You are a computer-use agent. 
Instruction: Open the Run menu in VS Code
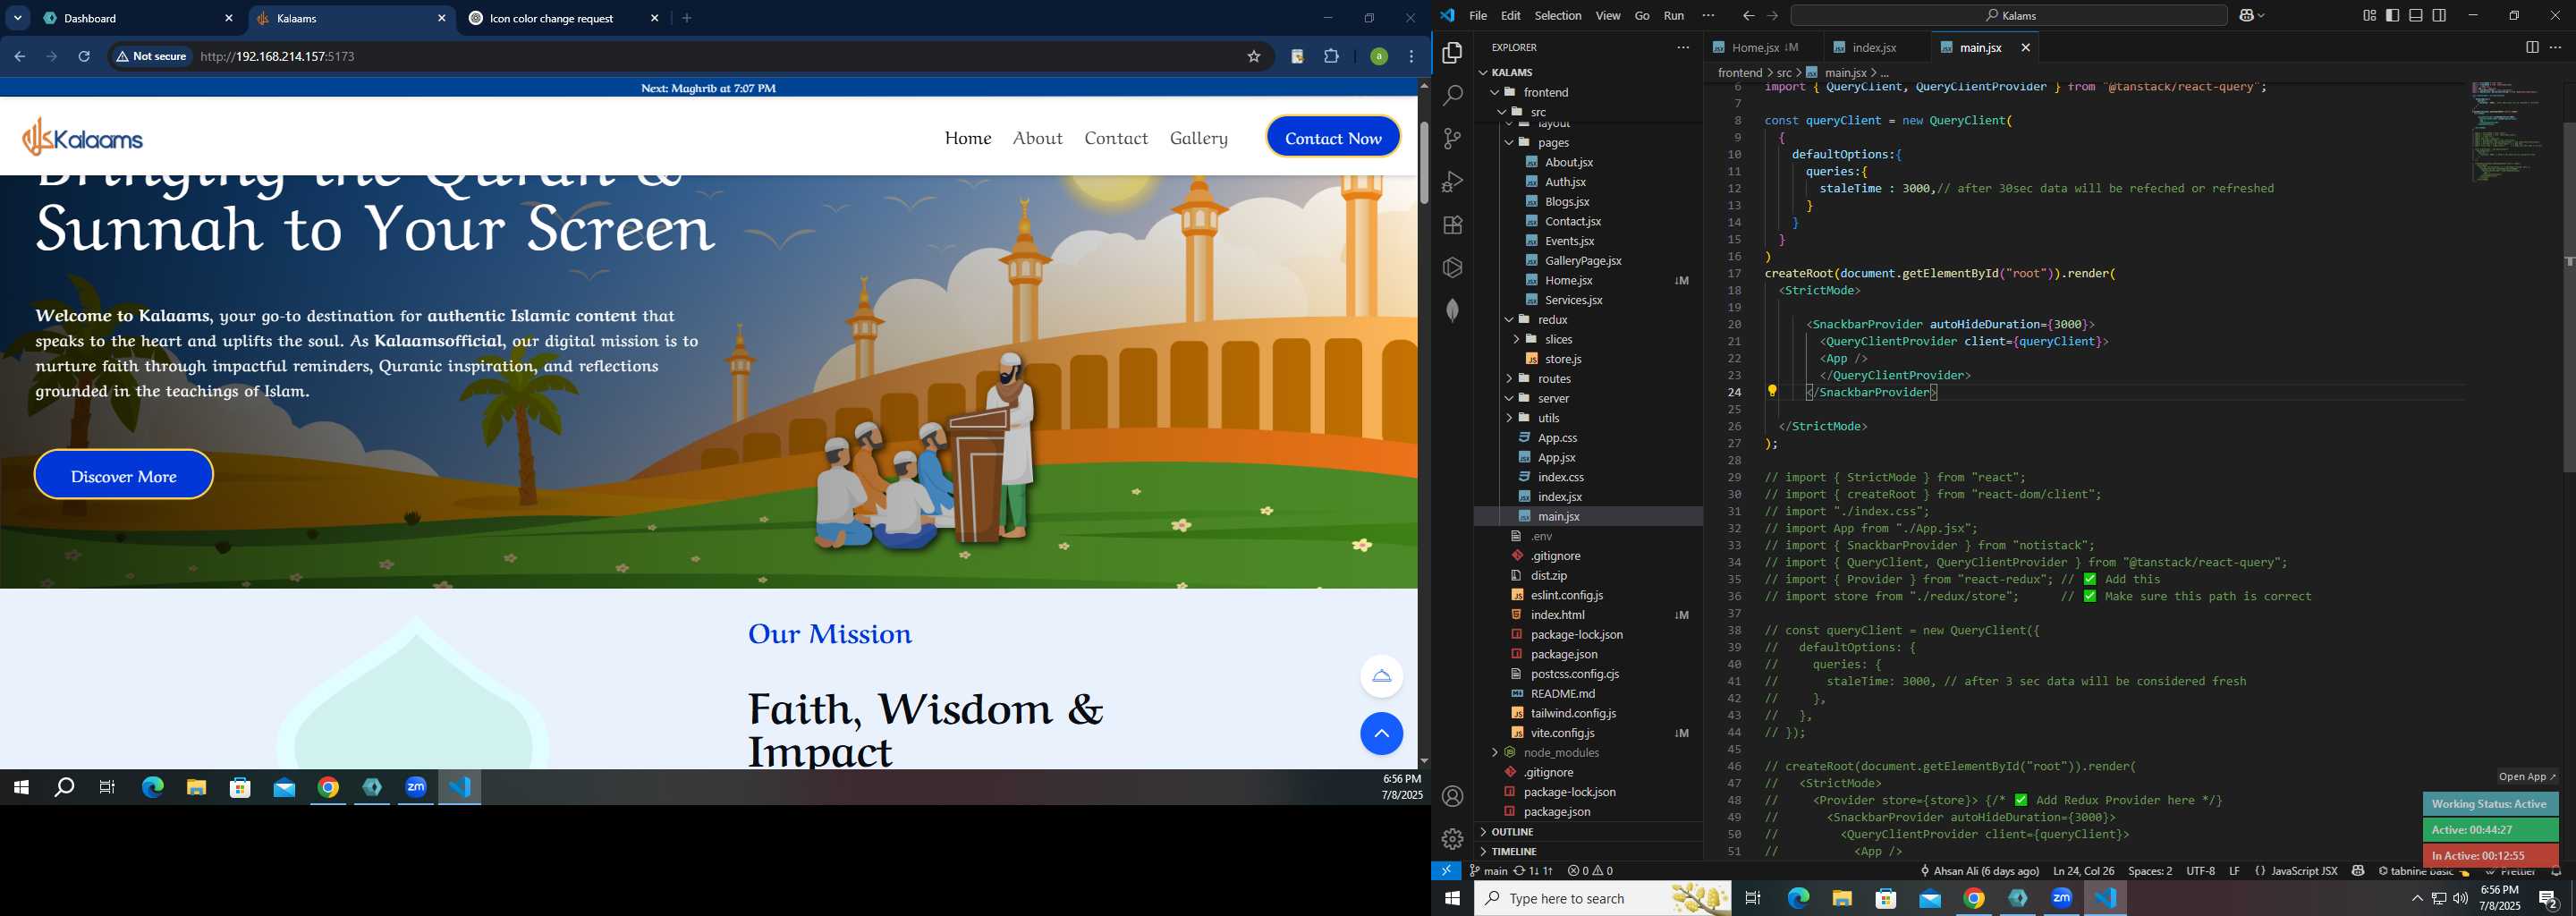pos(1673,16)
